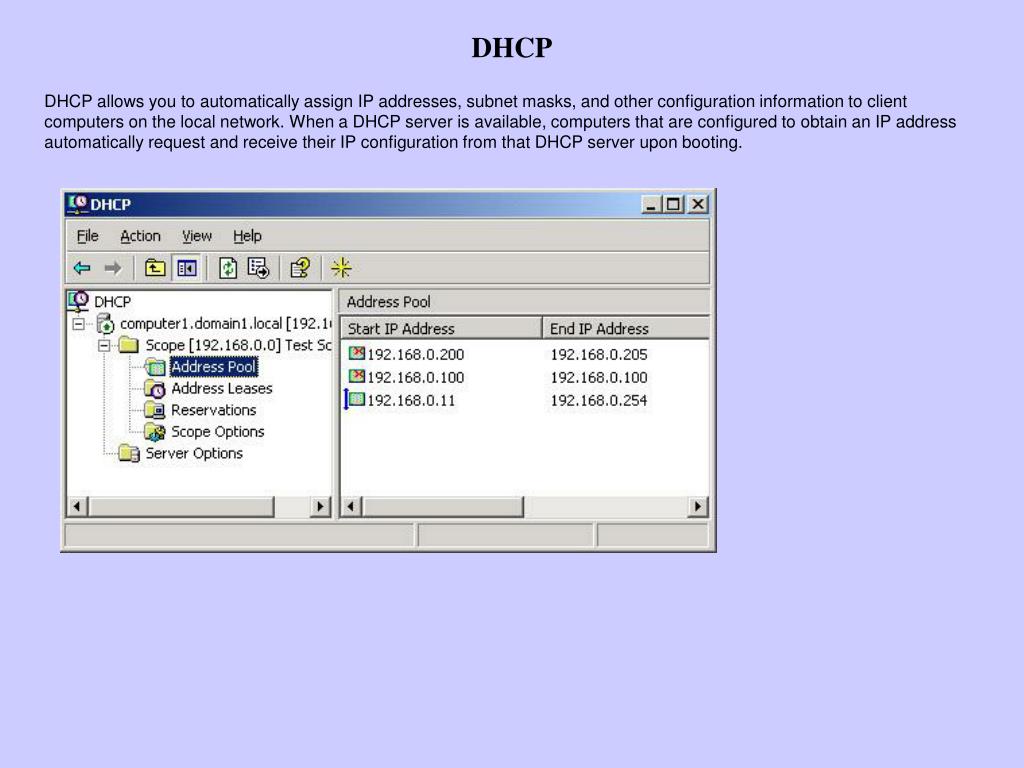Click the Back arrow toolbar icon

82,268
